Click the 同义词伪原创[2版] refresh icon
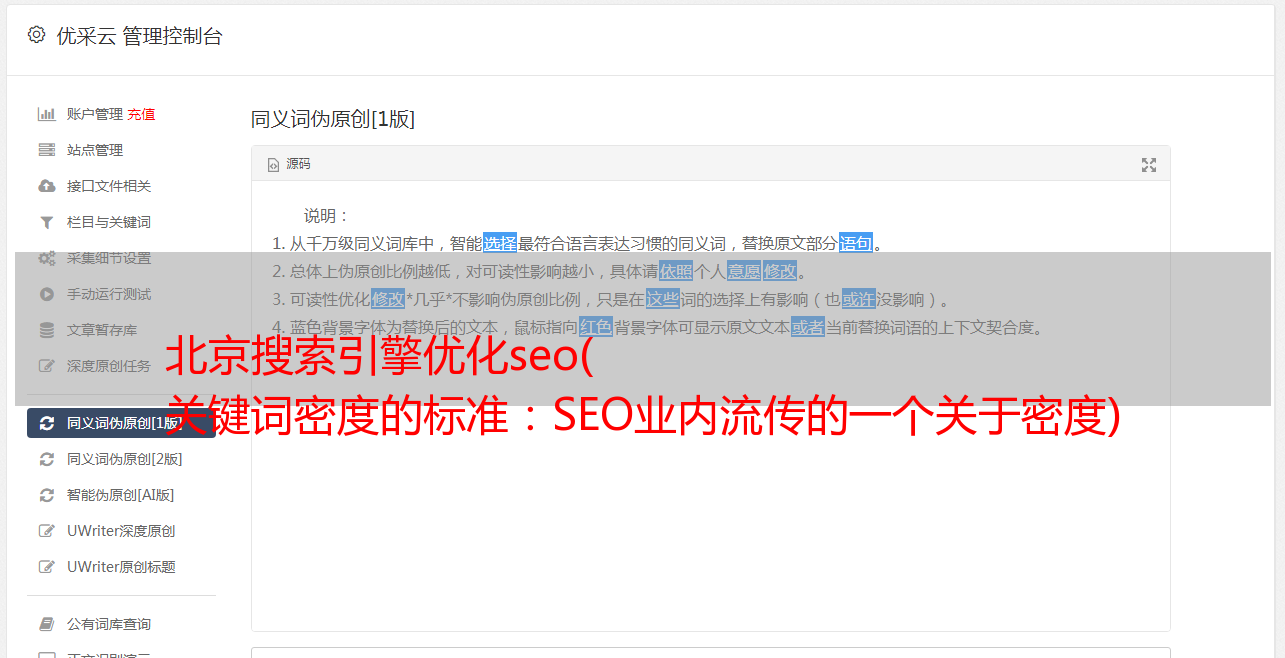 46,459
